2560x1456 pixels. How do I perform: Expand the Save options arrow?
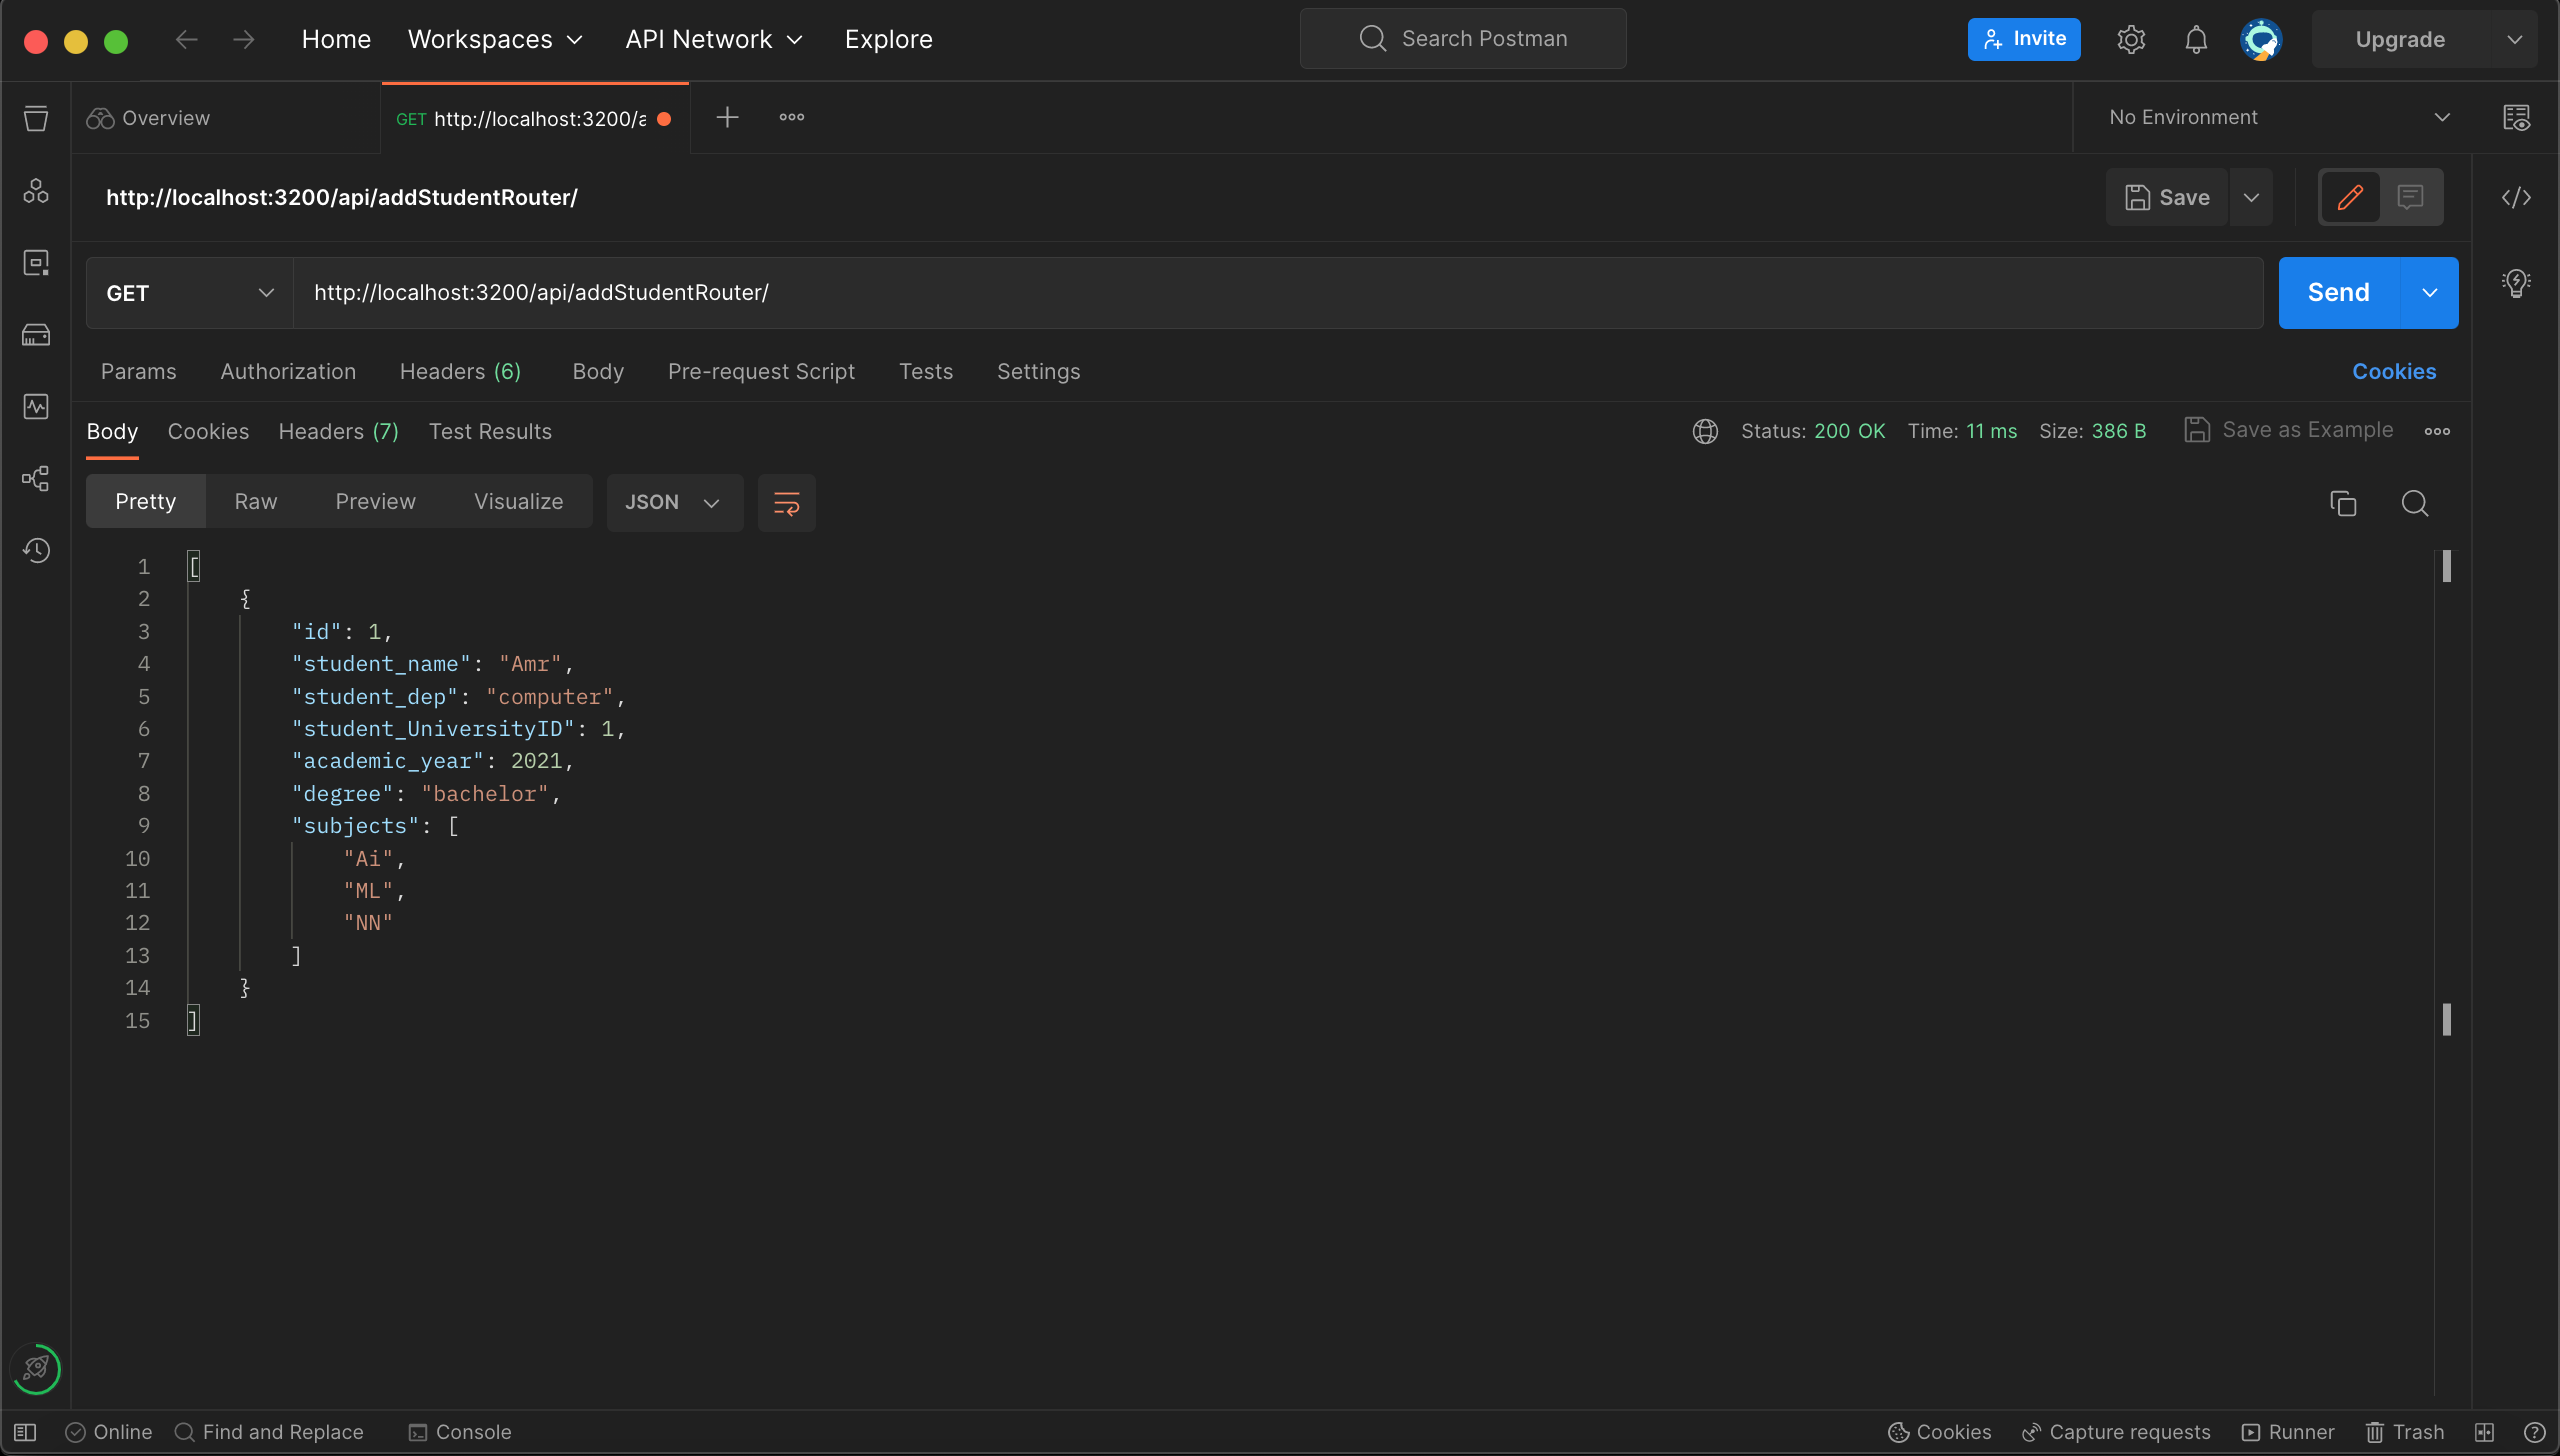(2251, 197)
